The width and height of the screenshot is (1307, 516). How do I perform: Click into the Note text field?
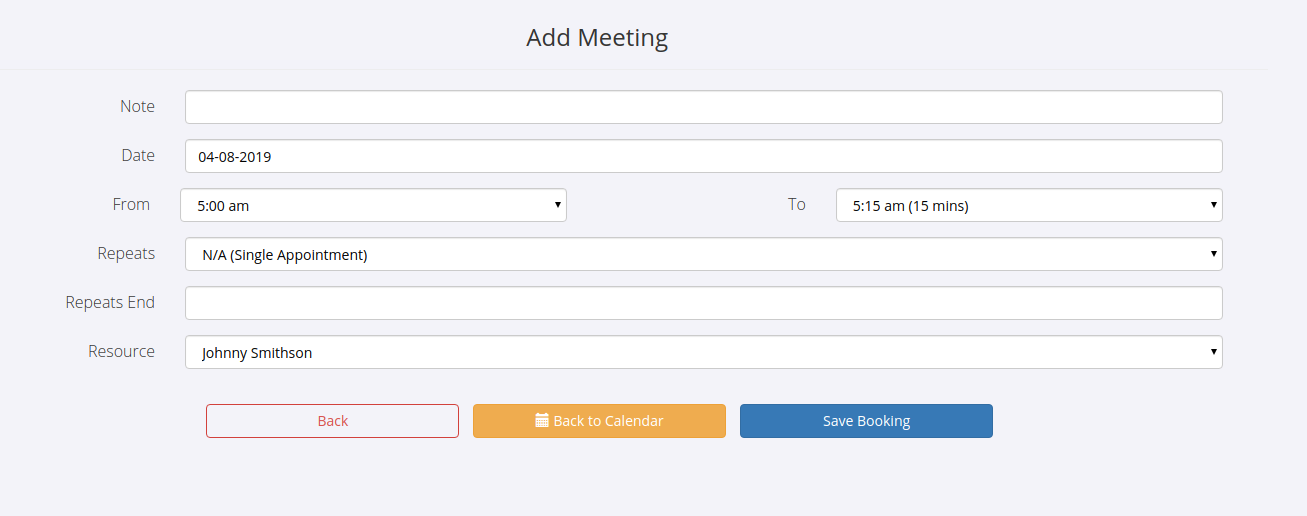pos(703,107)
